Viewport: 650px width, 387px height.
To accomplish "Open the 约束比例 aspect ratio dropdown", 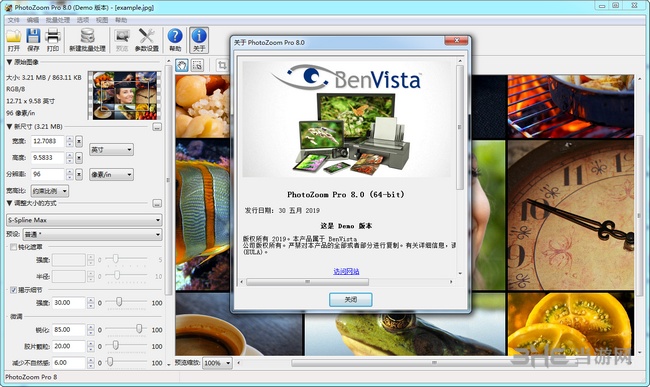I will tap(50, 191).
